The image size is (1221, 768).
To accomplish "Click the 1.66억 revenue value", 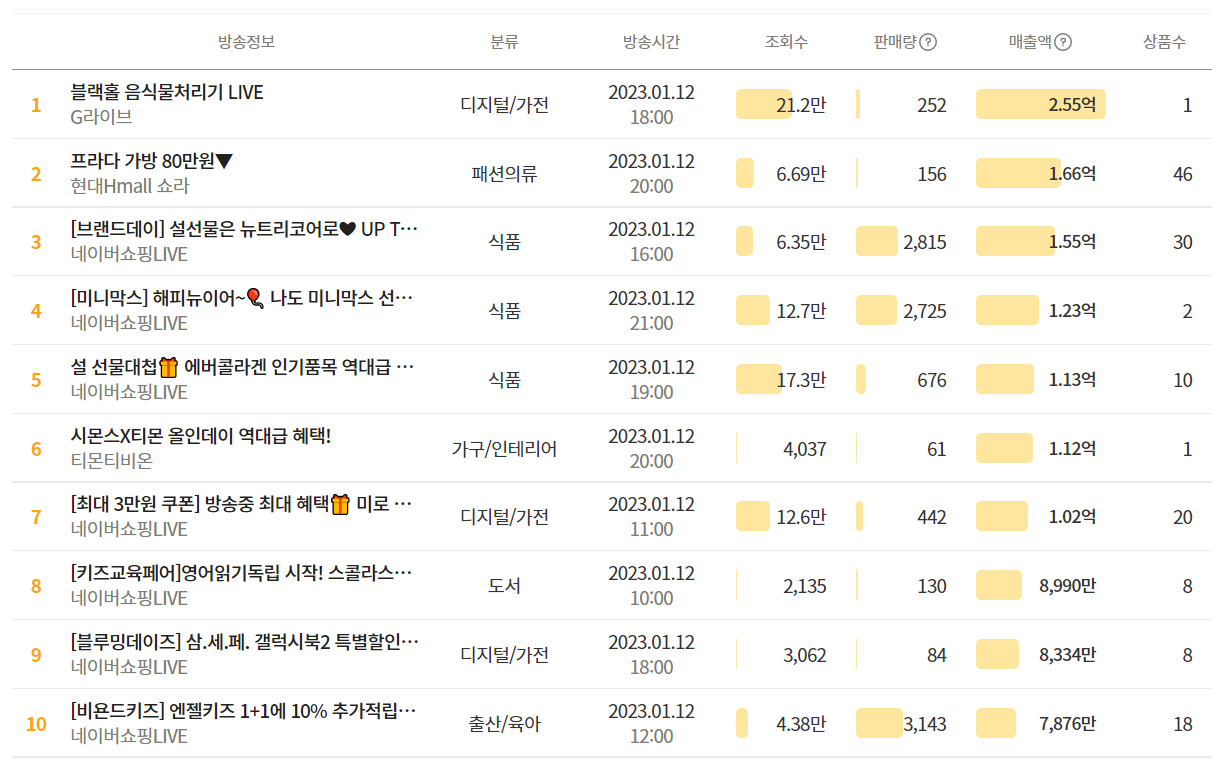I will click(1072, 174).
